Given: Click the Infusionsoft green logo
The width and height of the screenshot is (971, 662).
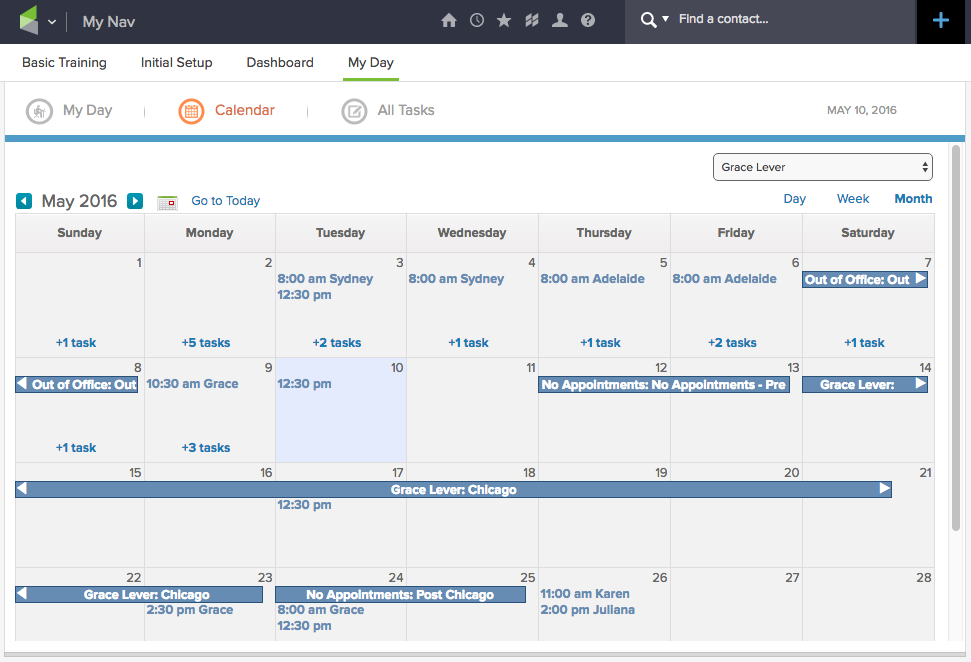Looking at the screenshot, I should (x=28, y=21).
